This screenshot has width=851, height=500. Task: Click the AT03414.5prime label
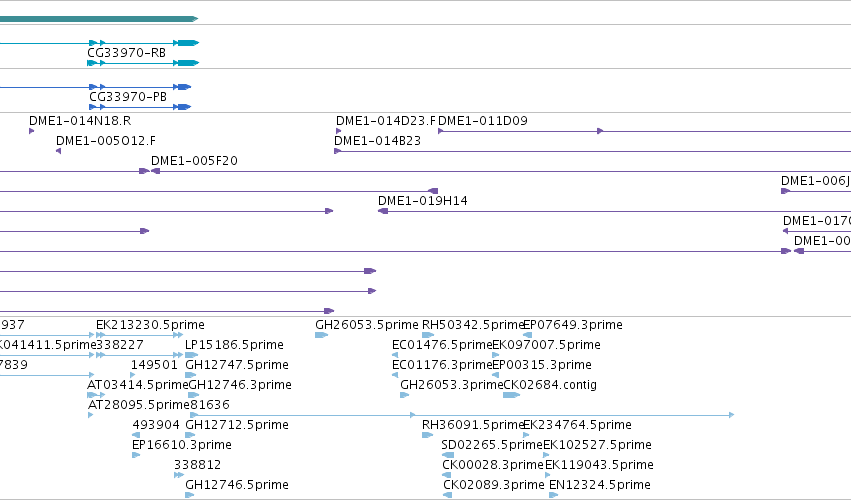(138, 385)
